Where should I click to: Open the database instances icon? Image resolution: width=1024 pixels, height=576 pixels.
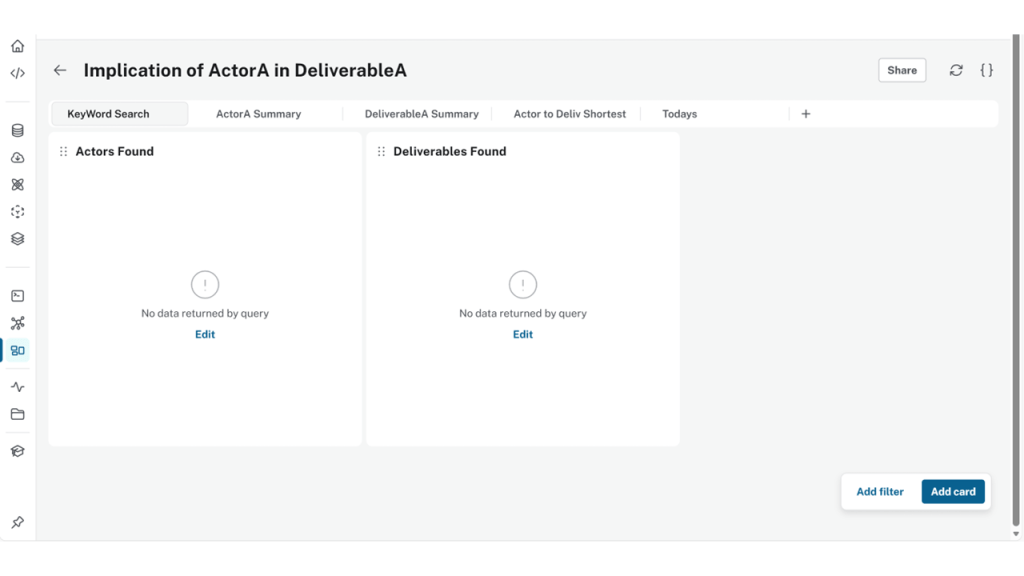[17, 131]
